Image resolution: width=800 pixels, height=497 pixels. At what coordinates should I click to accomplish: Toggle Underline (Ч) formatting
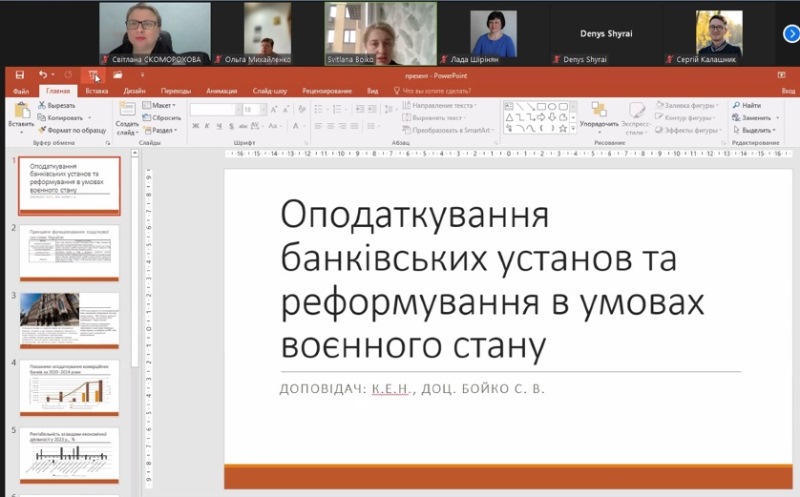pos(219,126)
